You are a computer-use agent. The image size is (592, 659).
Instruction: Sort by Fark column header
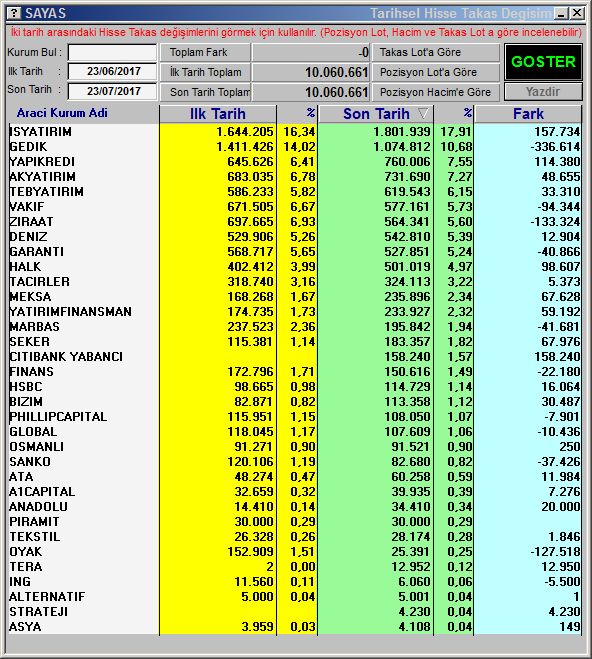(528, 114)
